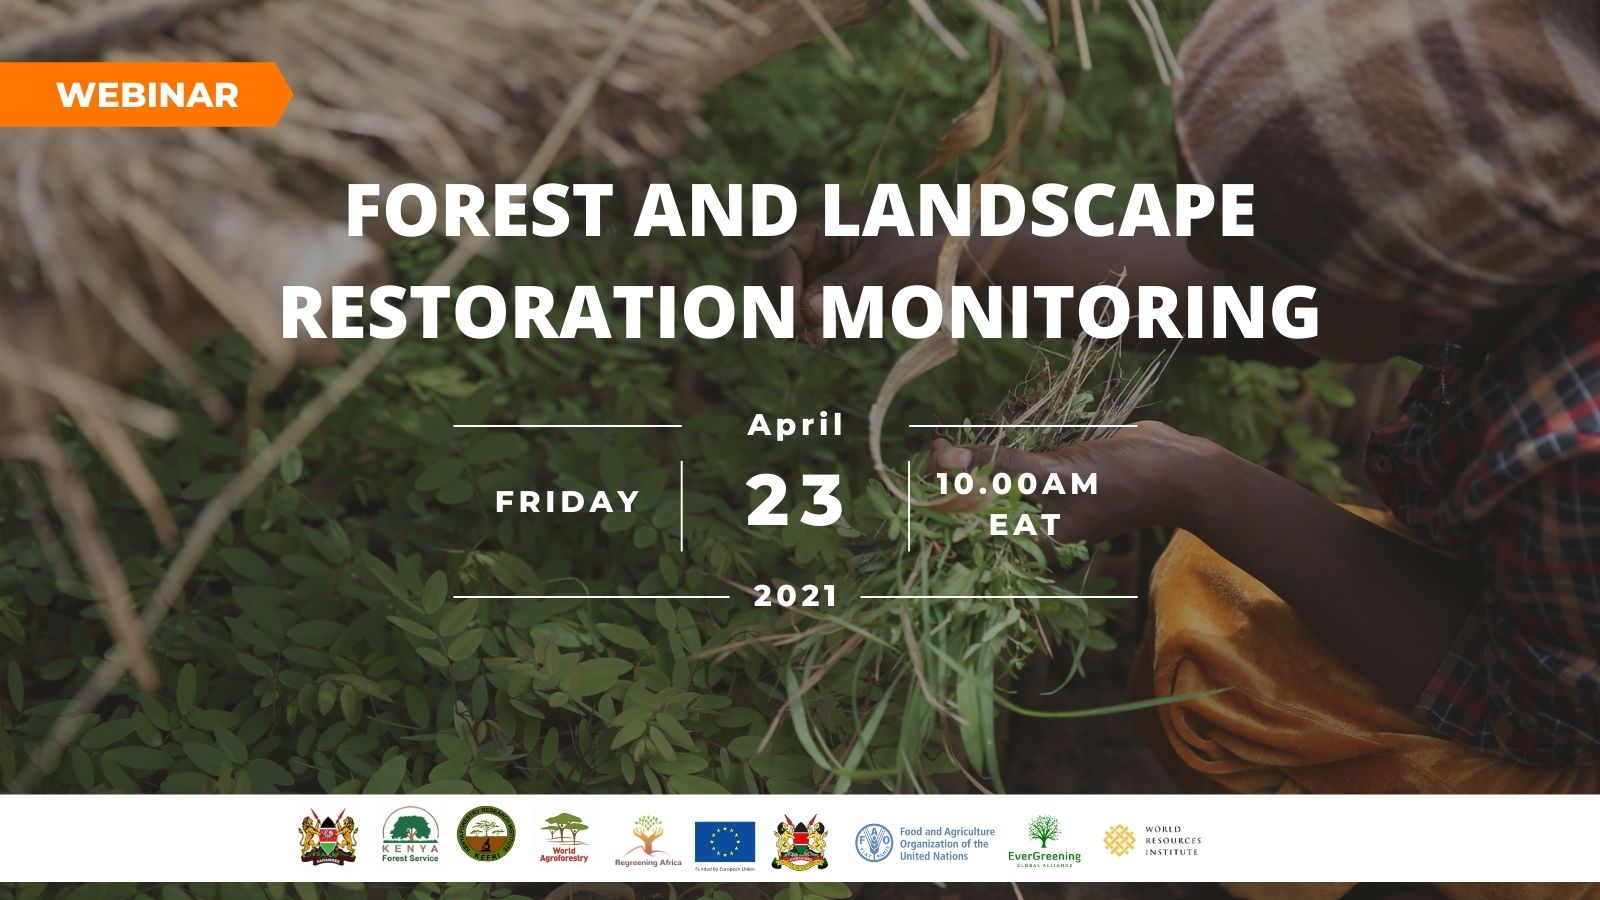This screenshot has height=900, width=1600.
Task: Click the FAO circular emblem
Action: point(873,843)
